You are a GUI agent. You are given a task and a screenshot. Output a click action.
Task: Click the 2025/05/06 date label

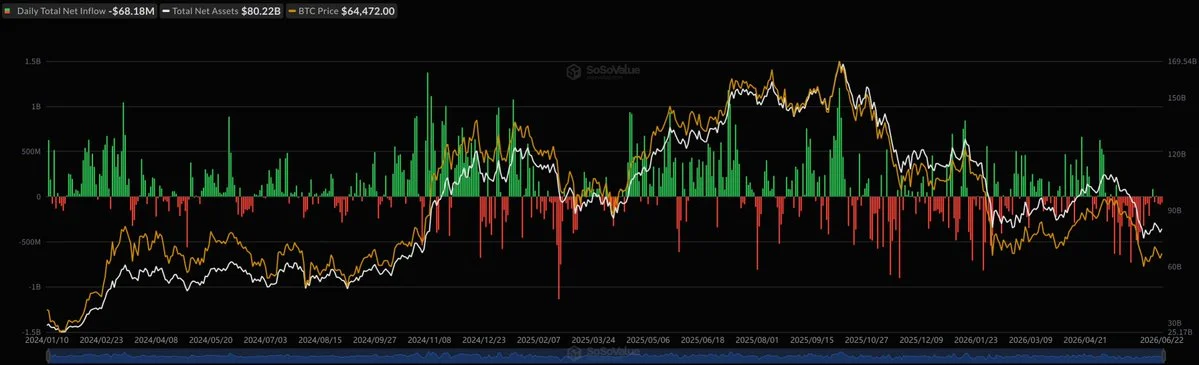pyautogui.click(x=647, y=339)
